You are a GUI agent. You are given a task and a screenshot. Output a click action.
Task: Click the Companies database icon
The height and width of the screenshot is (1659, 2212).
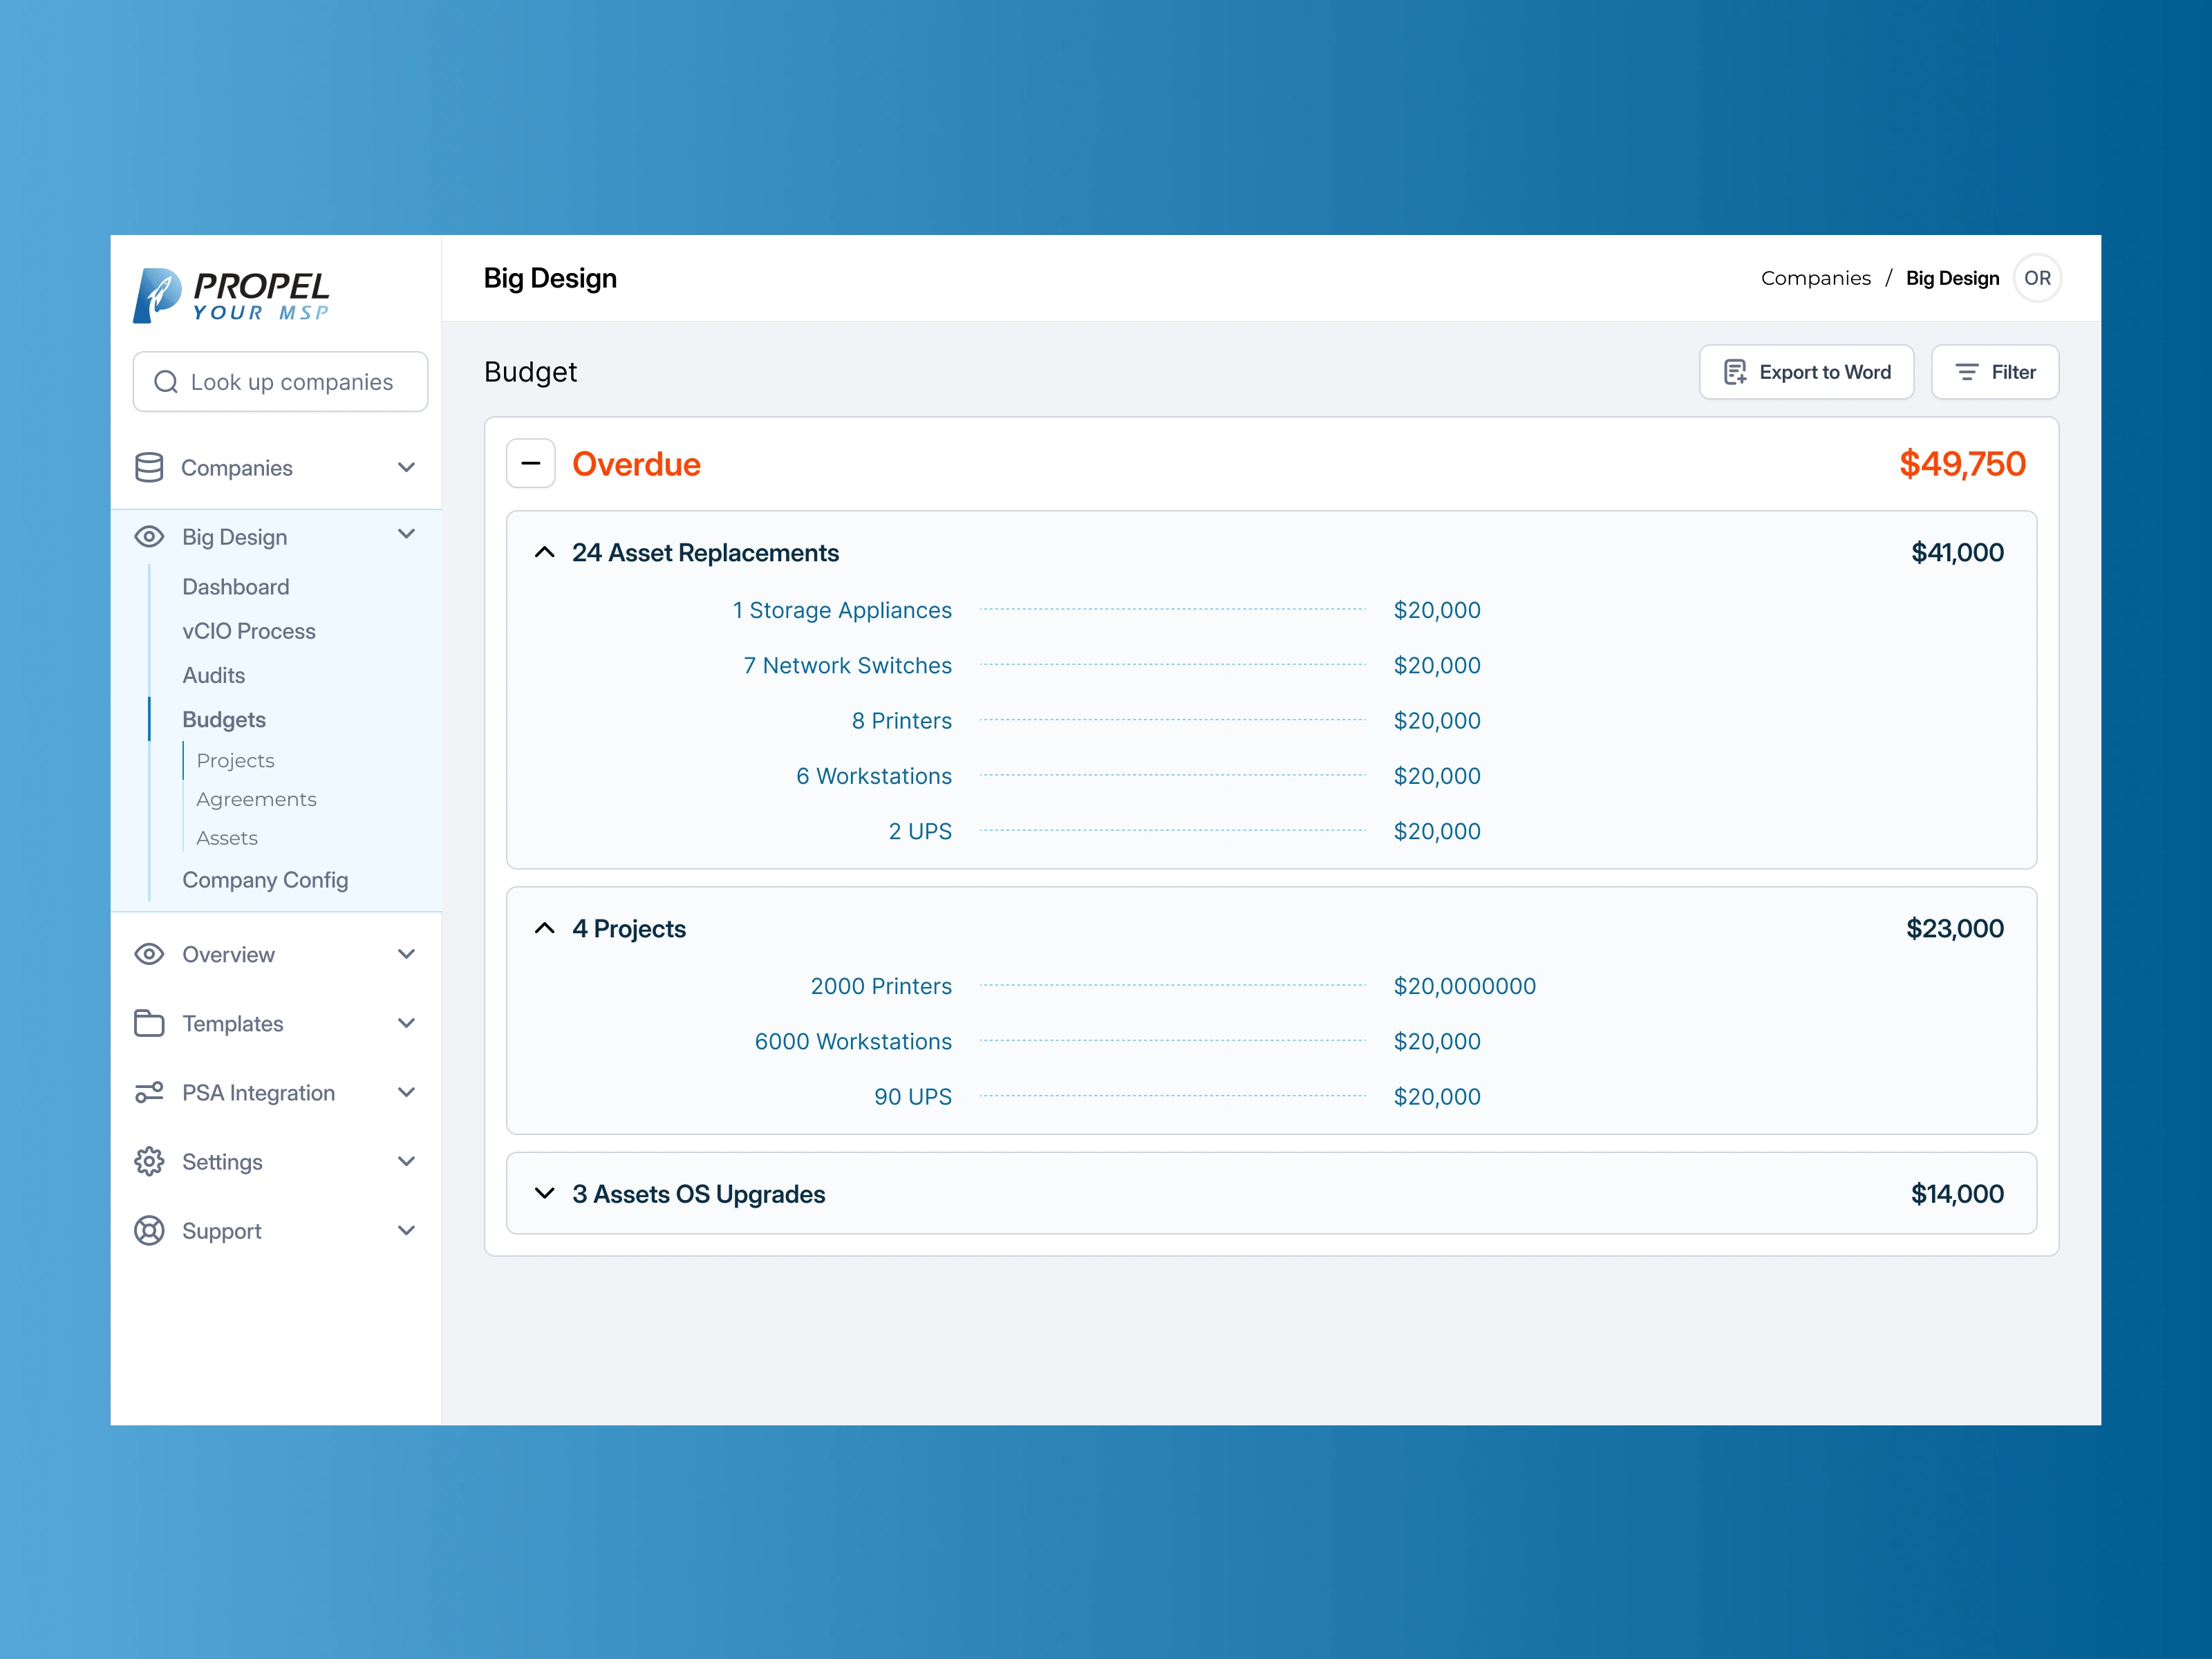149,467
